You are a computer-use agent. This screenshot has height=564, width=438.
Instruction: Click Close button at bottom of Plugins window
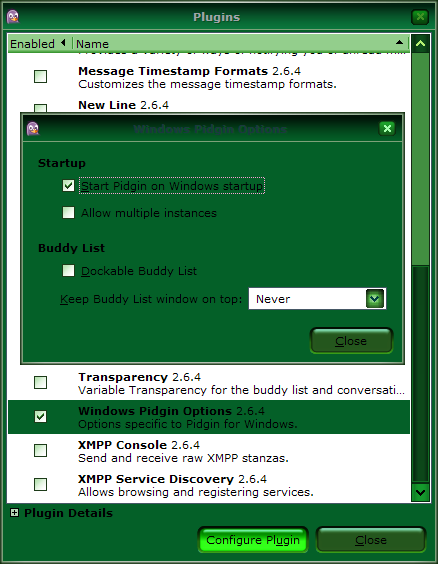371,540
